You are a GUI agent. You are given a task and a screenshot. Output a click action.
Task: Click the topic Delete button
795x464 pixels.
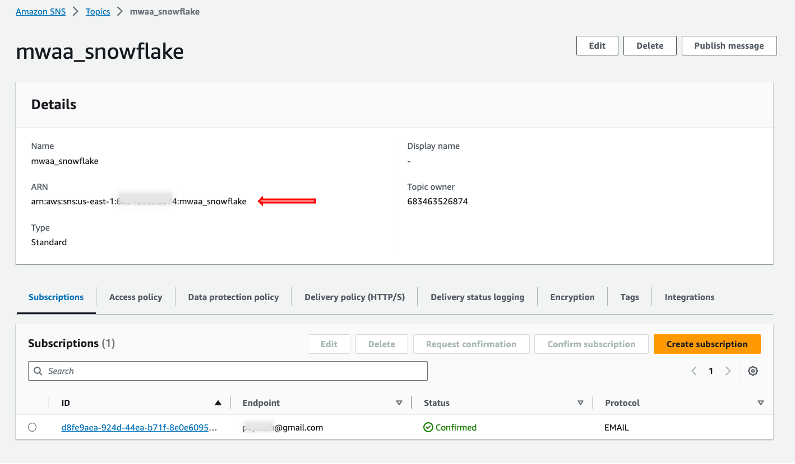click(x=649, y=46)
